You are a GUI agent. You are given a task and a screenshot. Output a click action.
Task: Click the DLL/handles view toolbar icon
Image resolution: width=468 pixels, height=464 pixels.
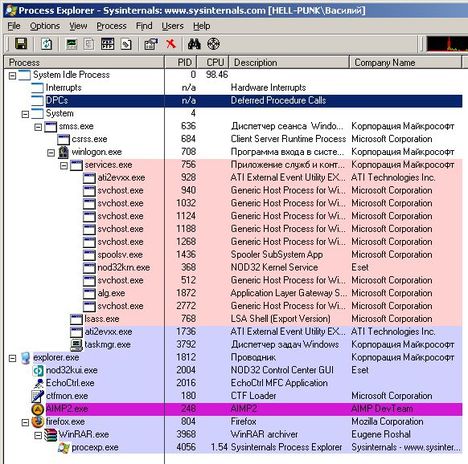[x=126, y=44]
